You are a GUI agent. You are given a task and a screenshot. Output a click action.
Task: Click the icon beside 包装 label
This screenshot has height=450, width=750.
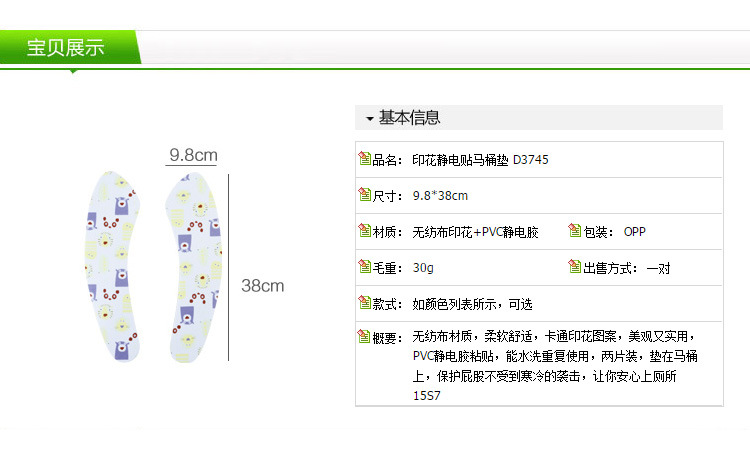(x=575, y=231)
